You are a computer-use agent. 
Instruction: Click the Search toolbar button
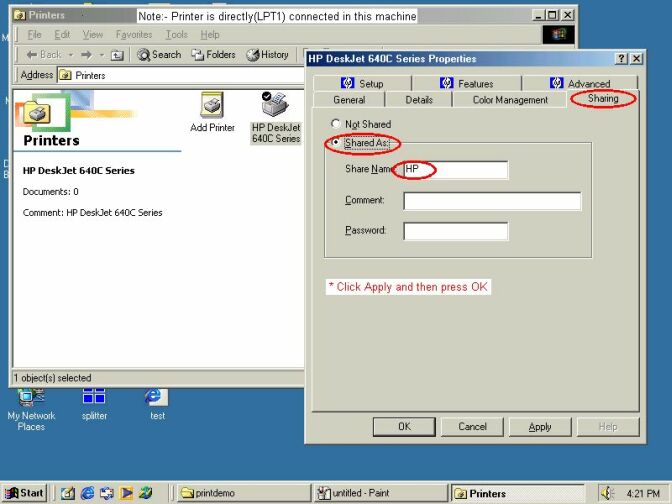tap(159, 55)
